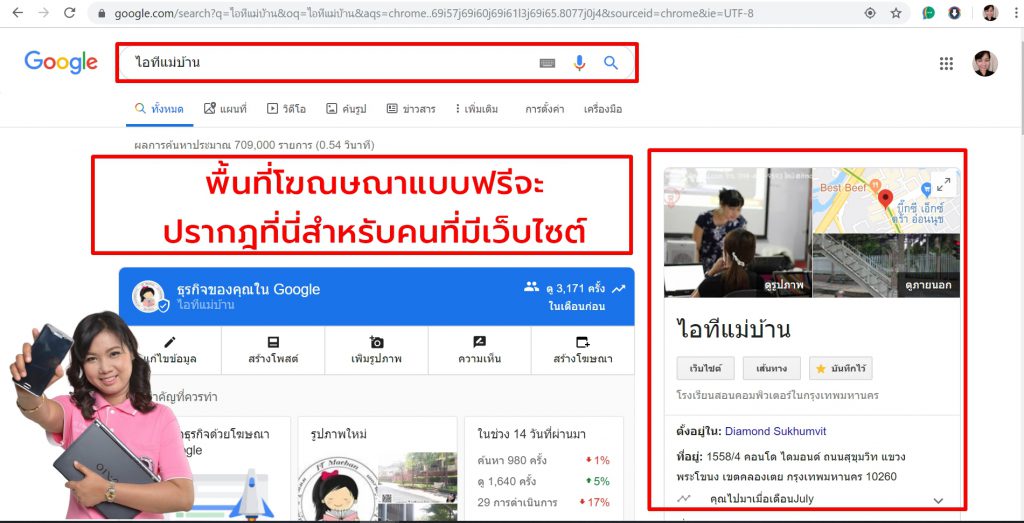1024x523 pixels.
Task: Open the Google account profile picture
Action: [984, 64]
